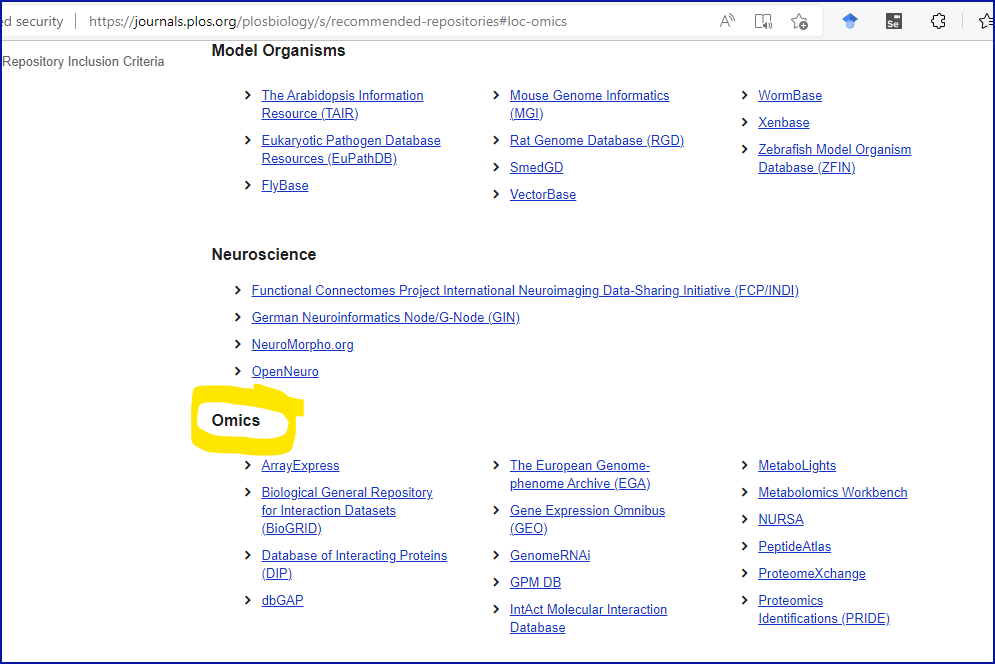The height and width of the screenshot is (664, 995).
Task: Open the ArrayExpress link
Action: point(300,466)
